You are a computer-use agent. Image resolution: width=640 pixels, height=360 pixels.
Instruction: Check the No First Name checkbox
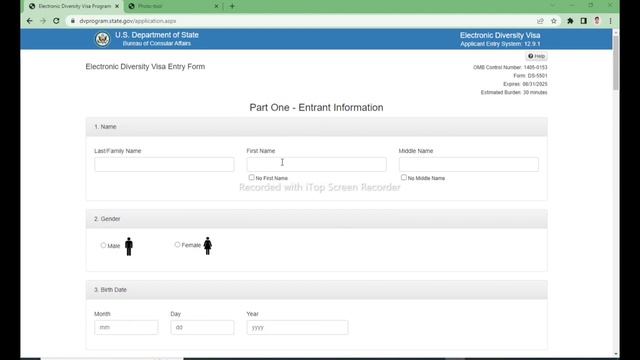click(x=251, y=178)
